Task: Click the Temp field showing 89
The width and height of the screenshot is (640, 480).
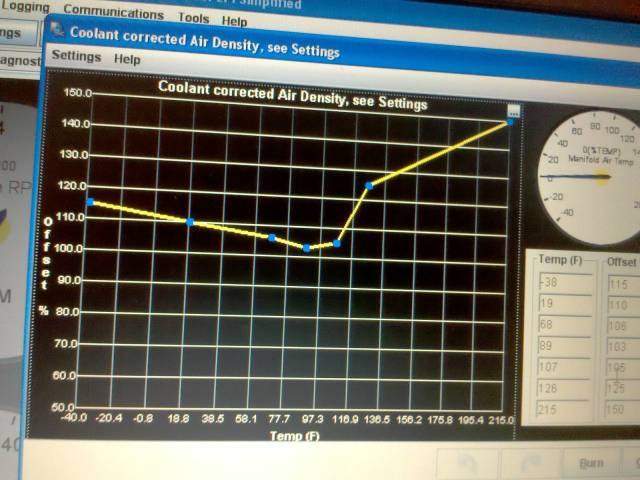Action: coord(564,346)
